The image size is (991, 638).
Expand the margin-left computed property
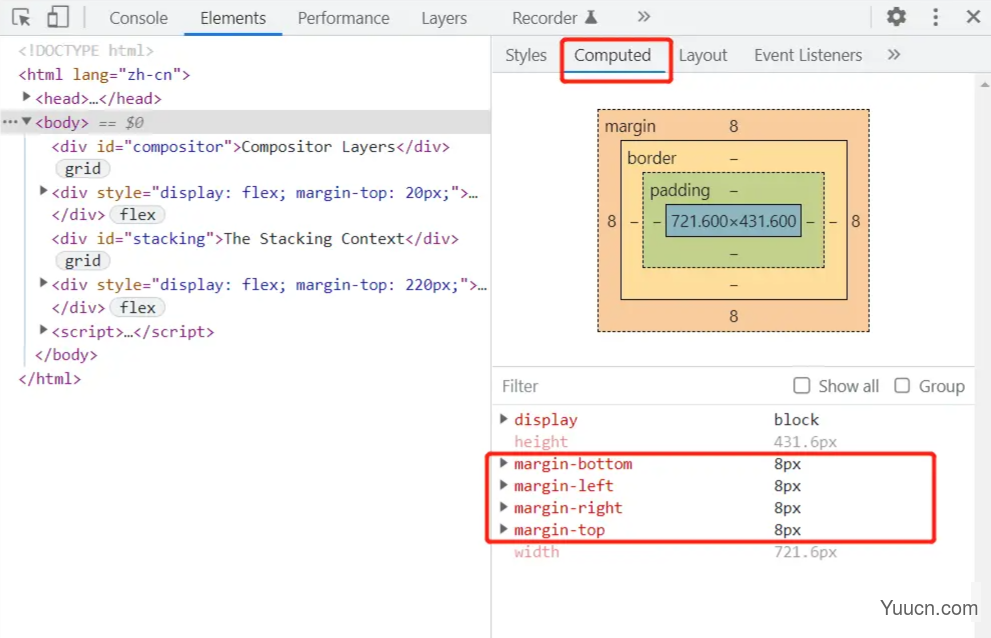[x=504, y=485]
